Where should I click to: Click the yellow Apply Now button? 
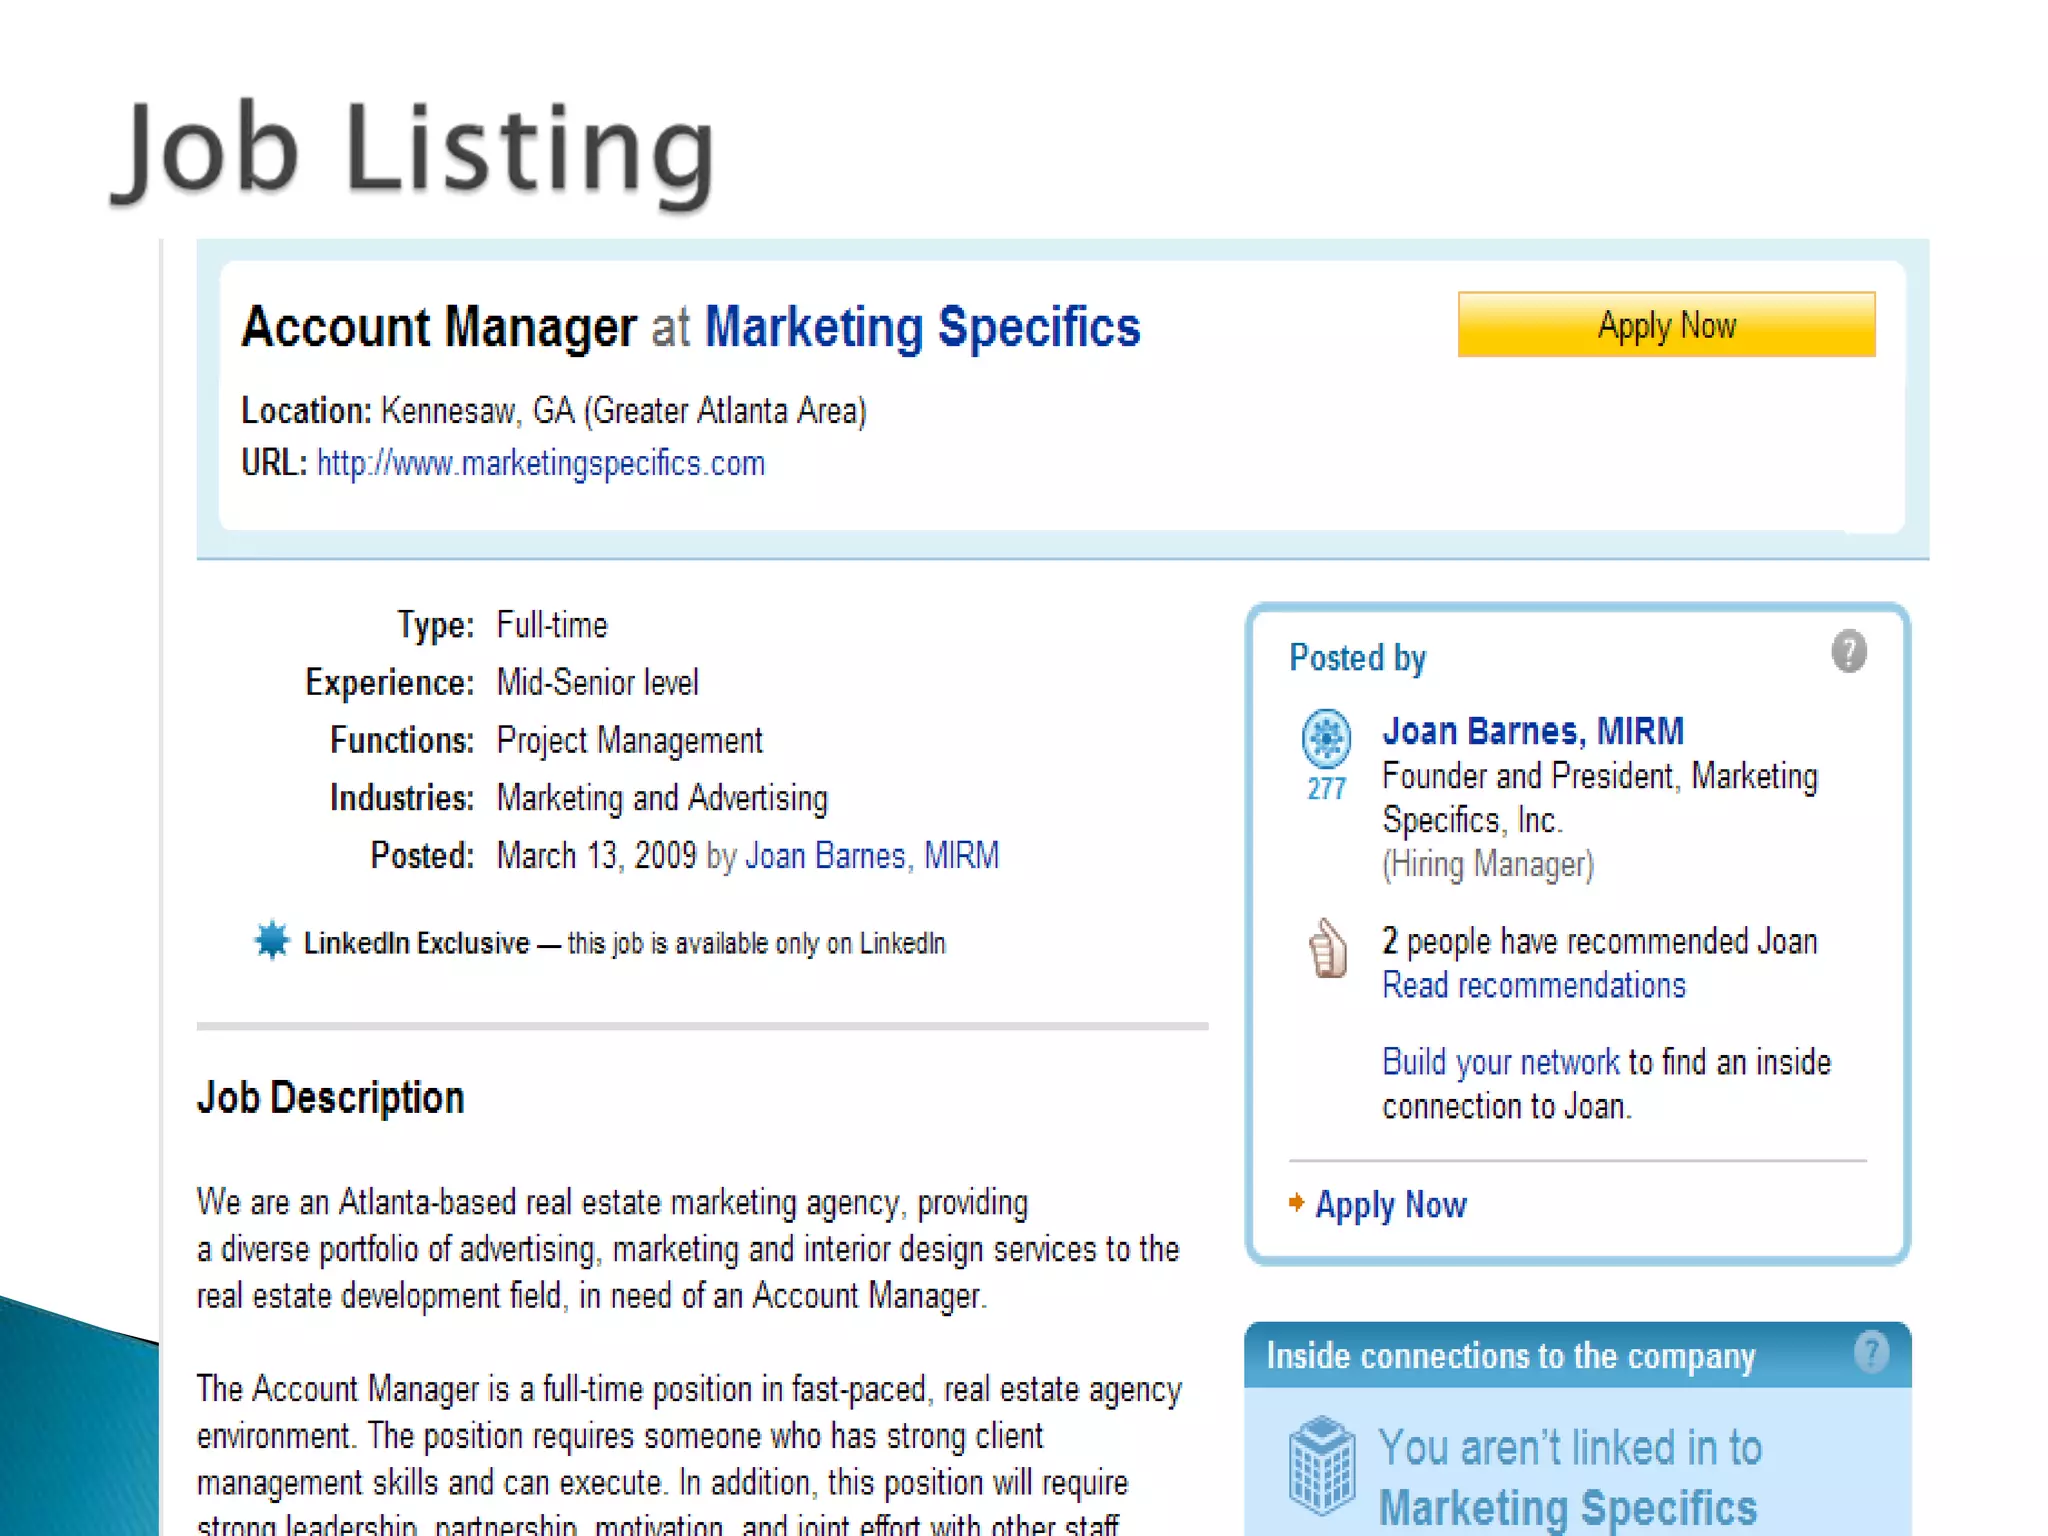1666,324
